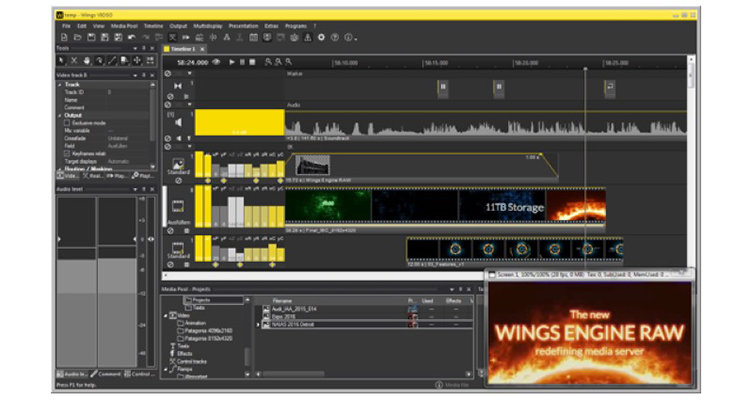Click the second pause marker on marker track
Viewport: 750px width, 400px height.
click(x=499, y=87)
